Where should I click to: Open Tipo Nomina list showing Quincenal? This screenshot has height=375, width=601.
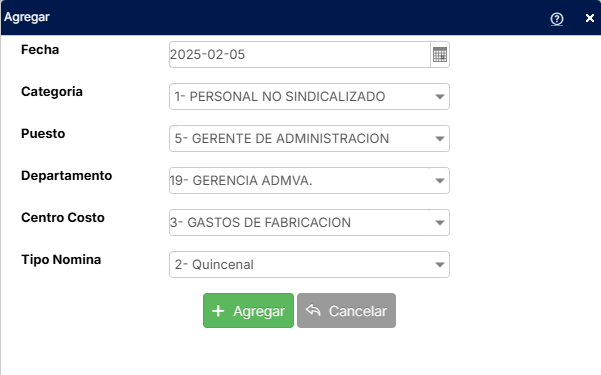click(x=309, y=265)
